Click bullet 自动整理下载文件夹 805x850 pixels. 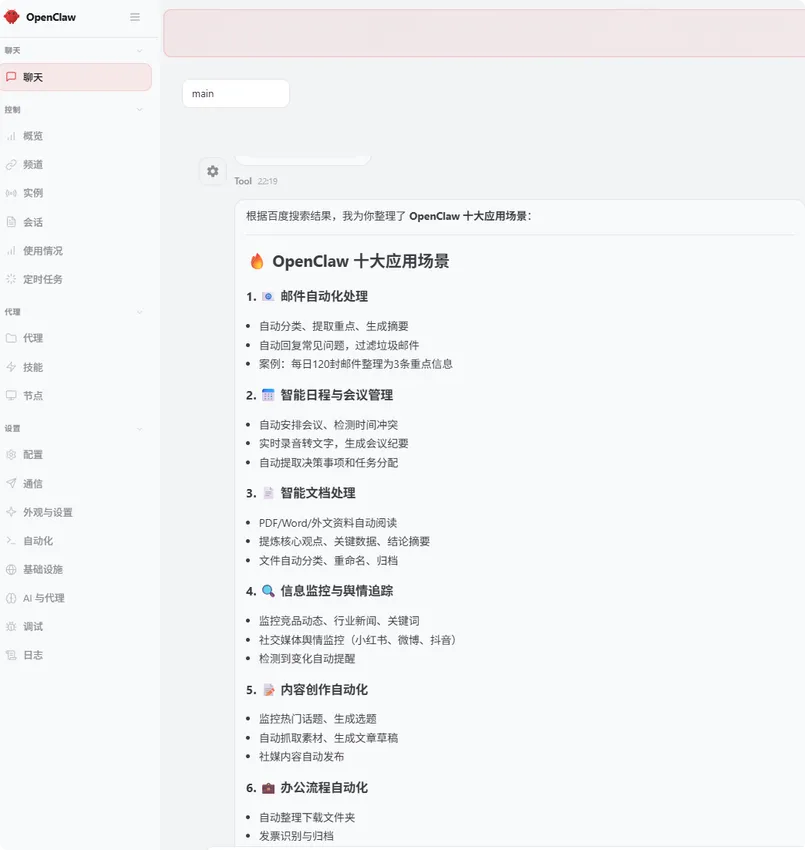coord(307,817)
